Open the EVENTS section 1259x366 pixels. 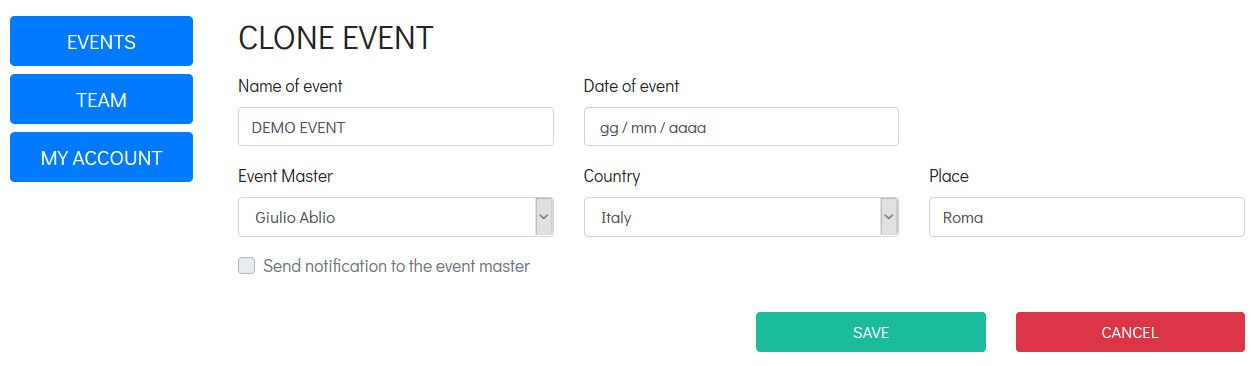point(101,41)
